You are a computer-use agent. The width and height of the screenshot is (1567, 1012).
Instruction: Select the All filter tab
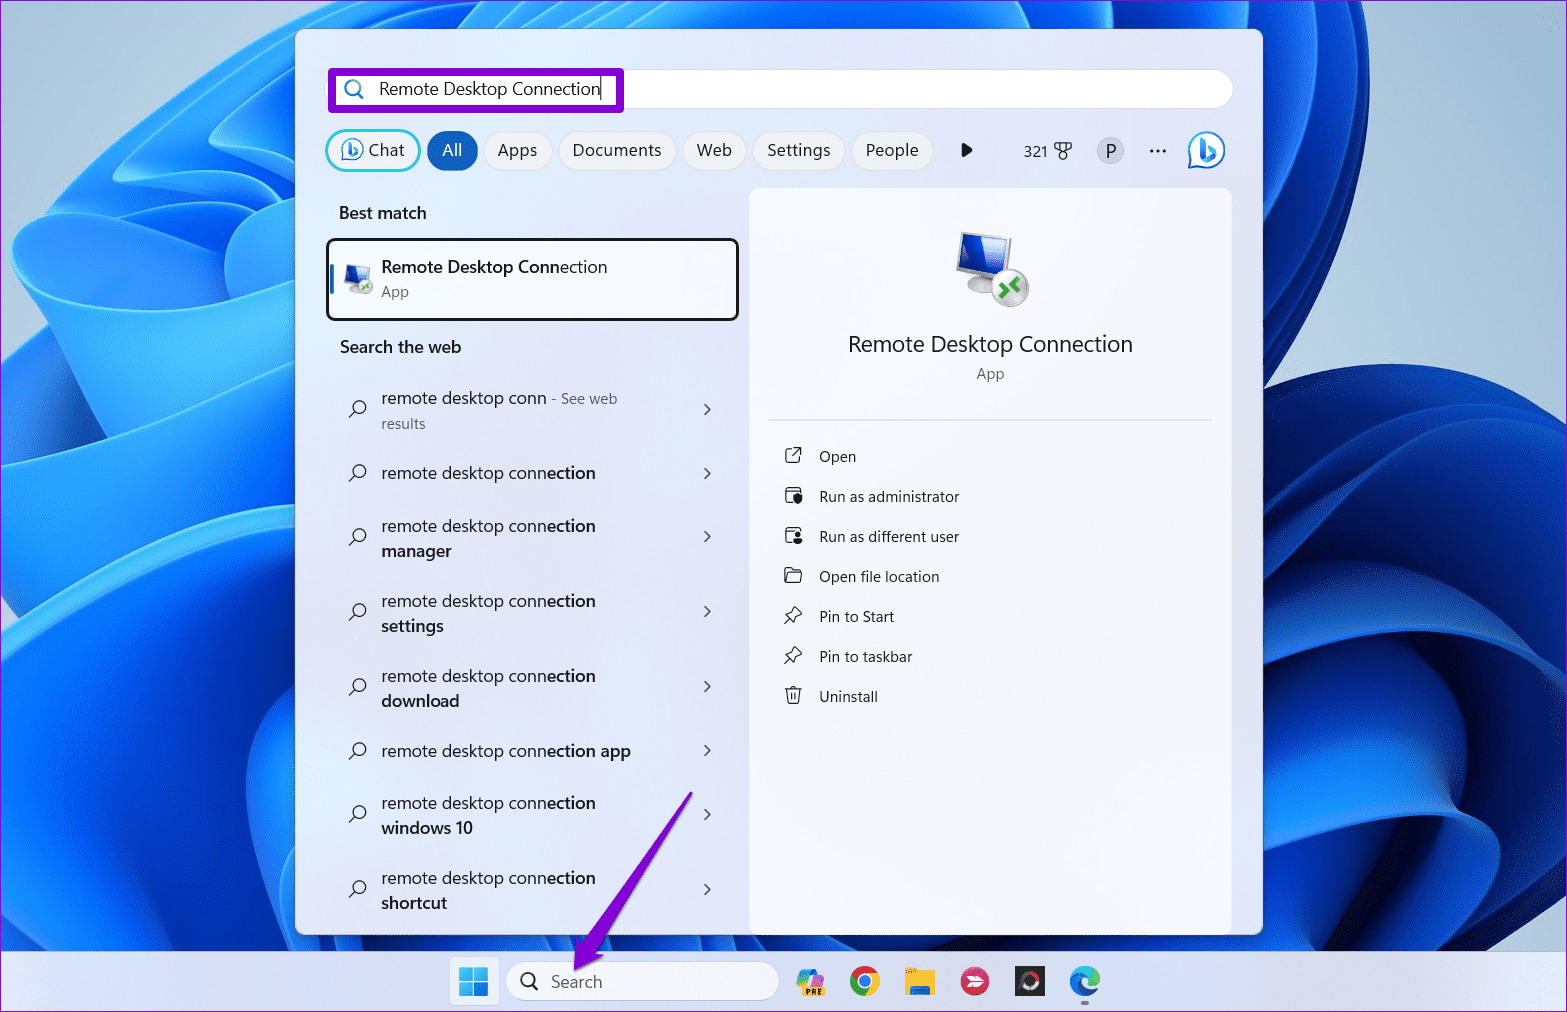click(452, 150)
